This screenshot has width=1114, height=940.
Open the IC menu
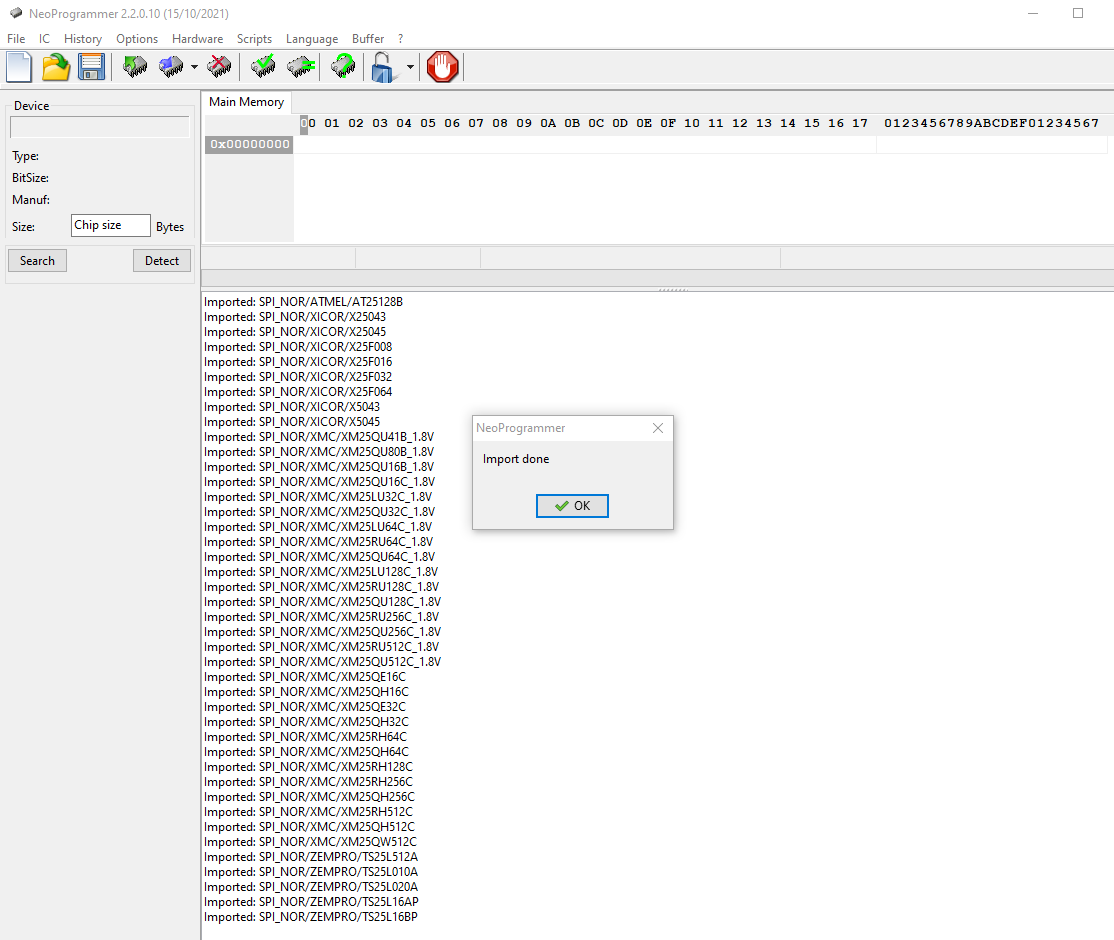click(x=44, y=39)
